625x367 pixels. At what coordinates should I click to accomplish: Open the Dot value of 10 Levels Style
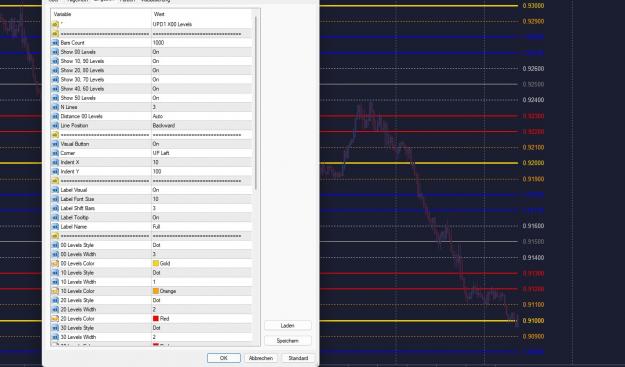tap(156, 273)
